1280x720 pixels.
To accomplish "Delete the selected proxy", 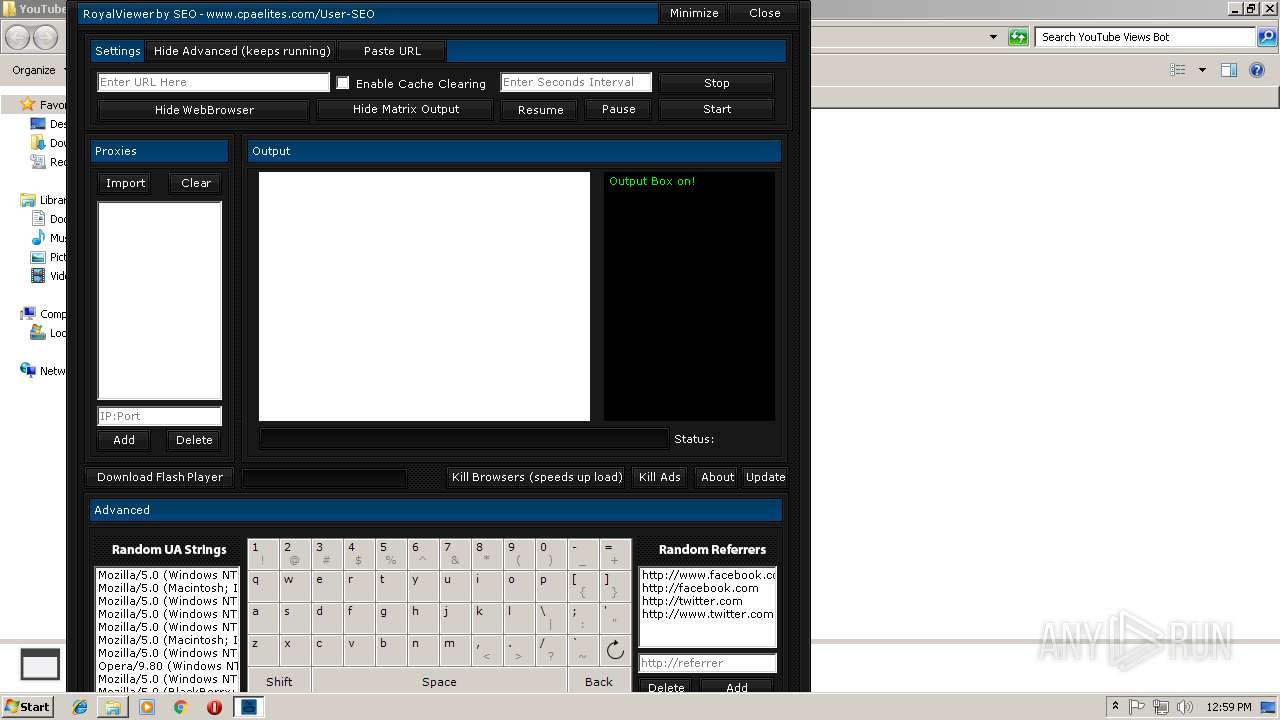I will click(194, 440).
